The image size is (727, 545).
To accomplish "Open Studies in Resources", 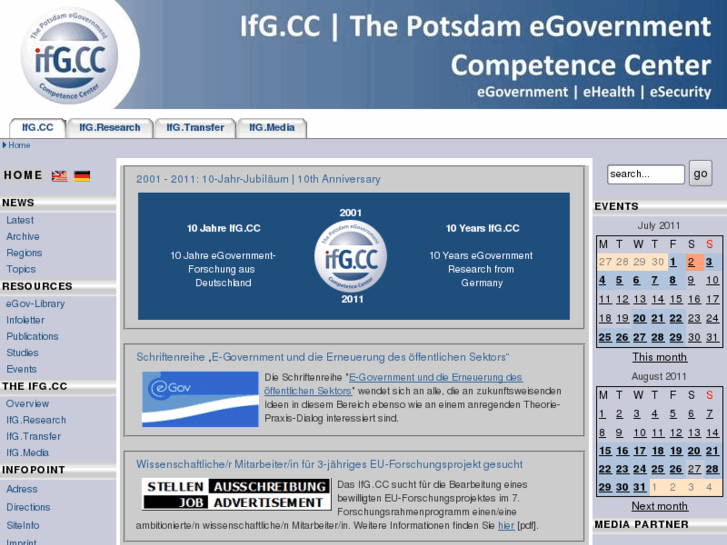I will [22, 353].
